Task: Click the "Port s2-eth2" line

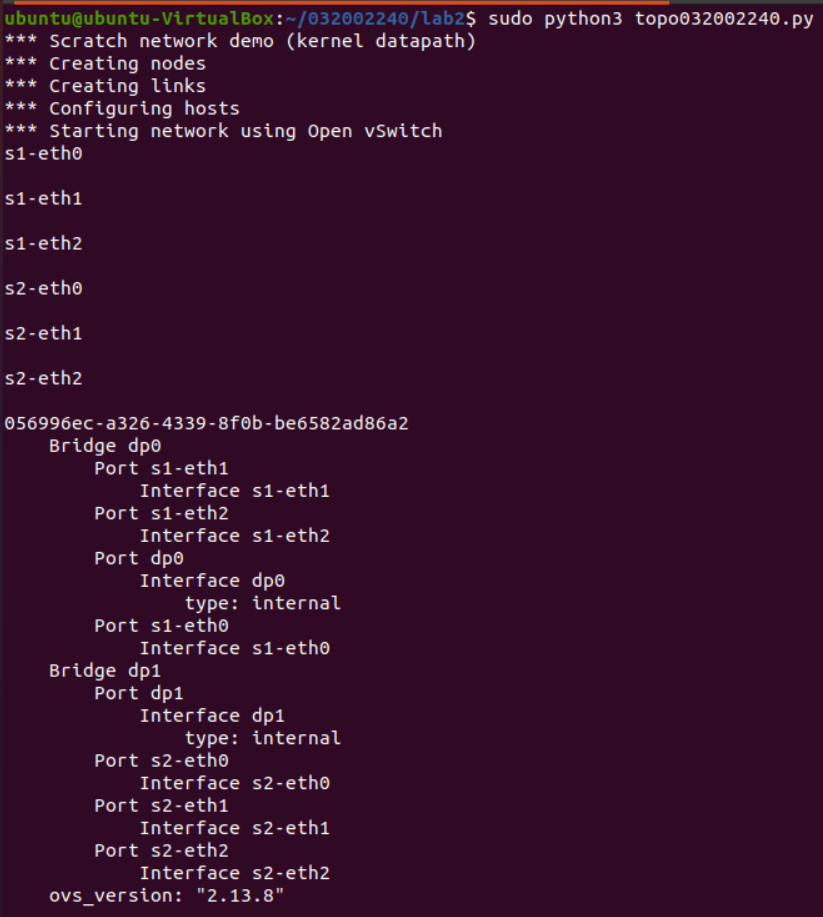Action: click(x=161, y=851)
